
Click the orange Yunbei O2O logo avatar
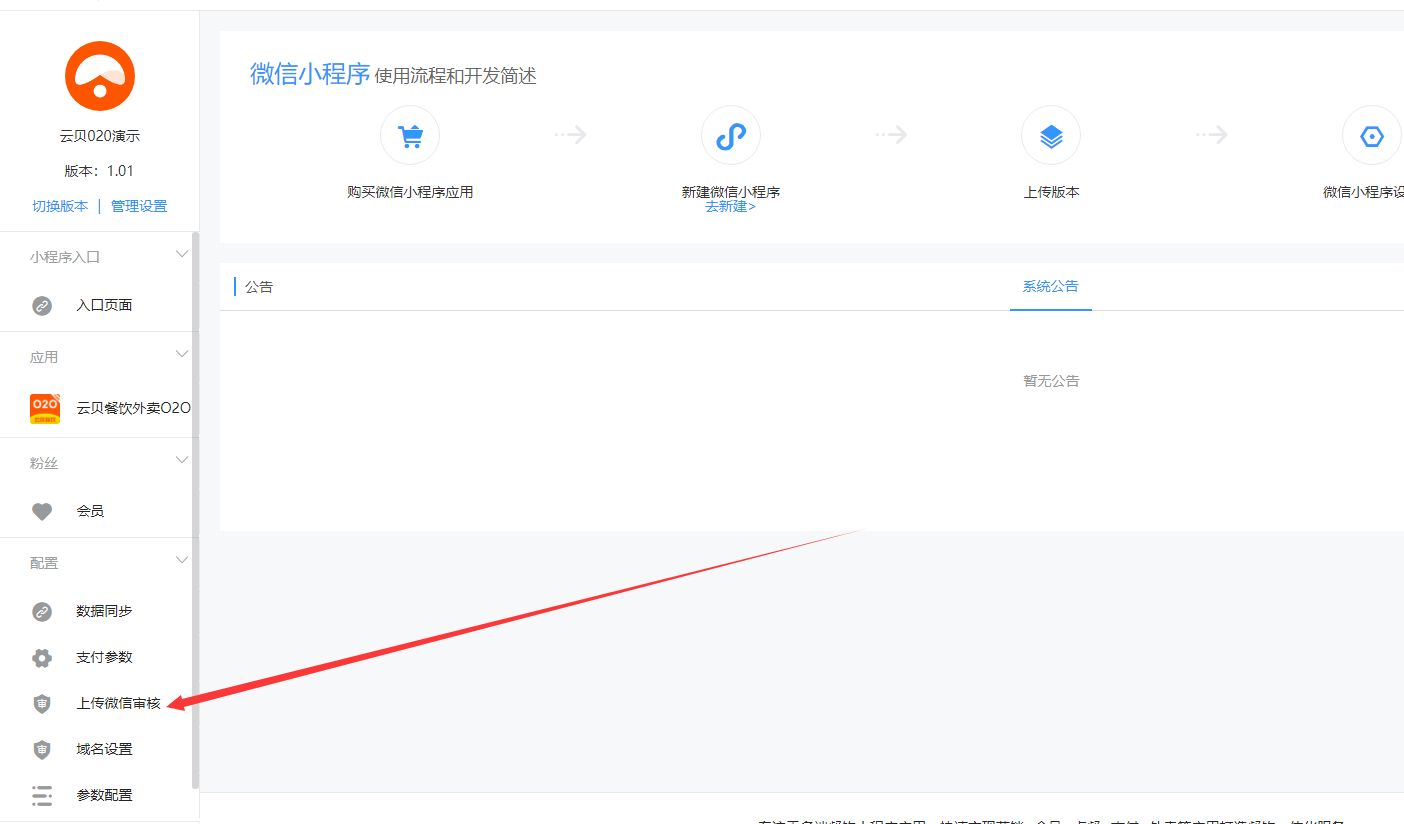tap(100, 76)
